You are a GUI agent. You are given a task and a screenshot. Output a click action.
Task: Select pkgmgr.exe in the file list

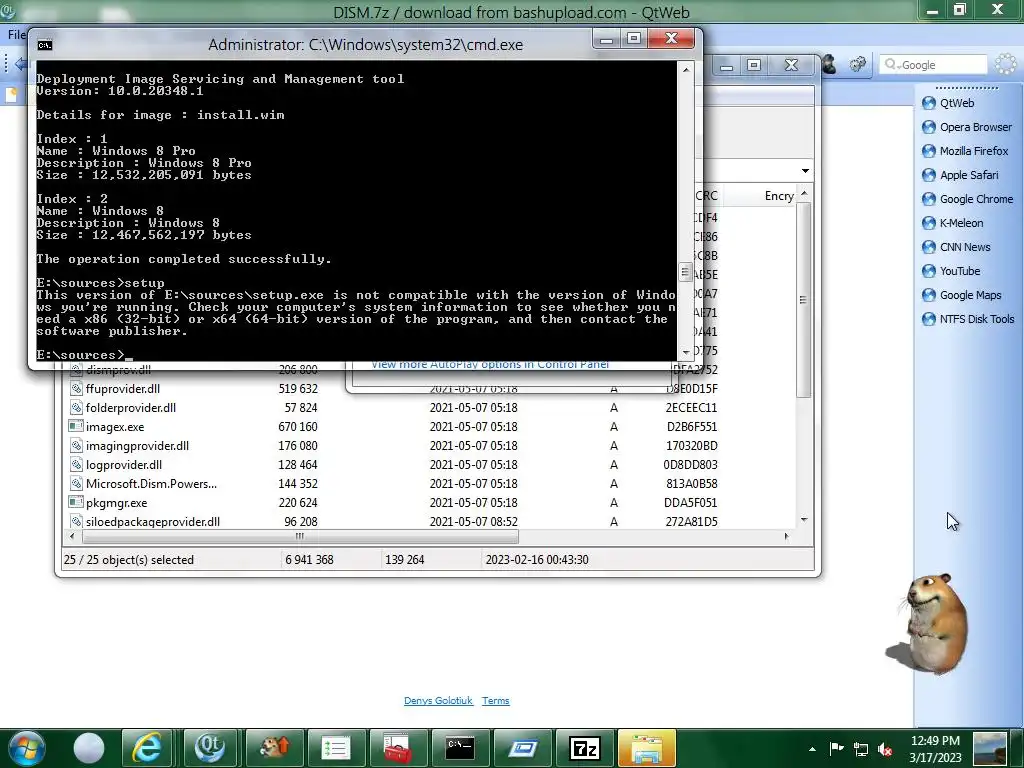coord(116,503)
